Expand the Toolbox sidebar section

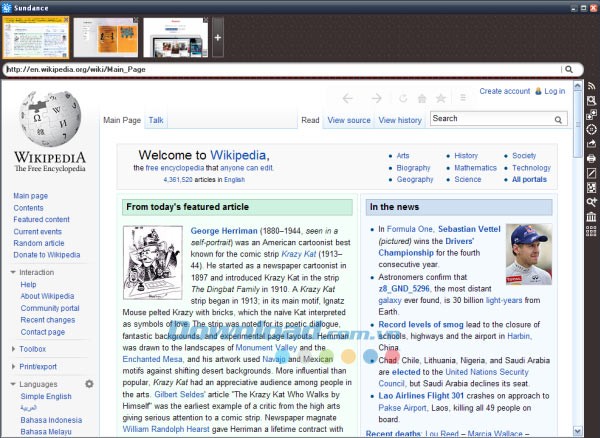[x=32, y=349]
